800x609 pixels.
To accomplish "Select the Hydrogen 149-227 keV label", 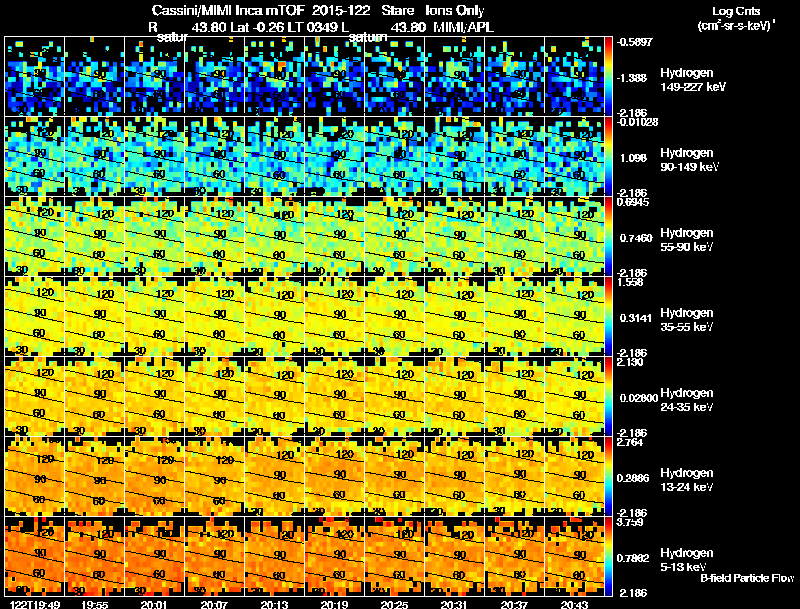I will click(x=692, y=80).
